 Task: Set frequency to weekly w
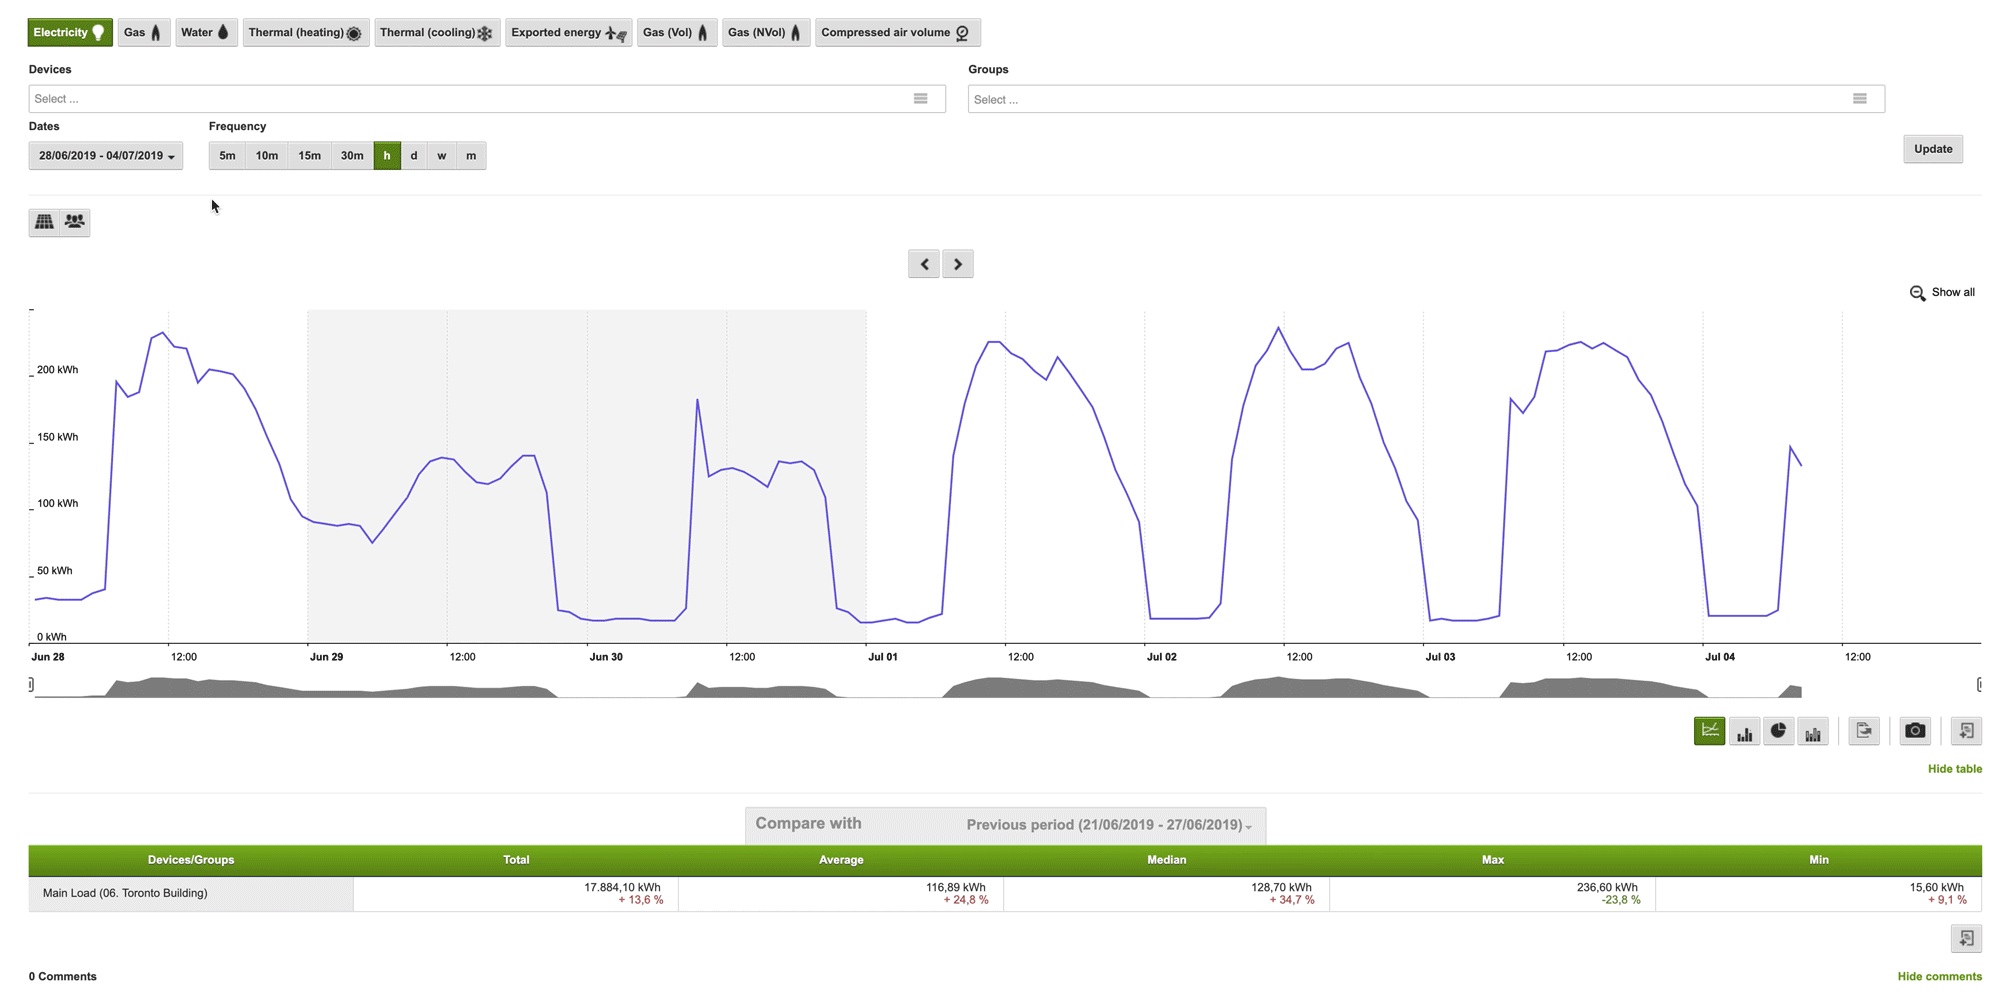(442, 156)
